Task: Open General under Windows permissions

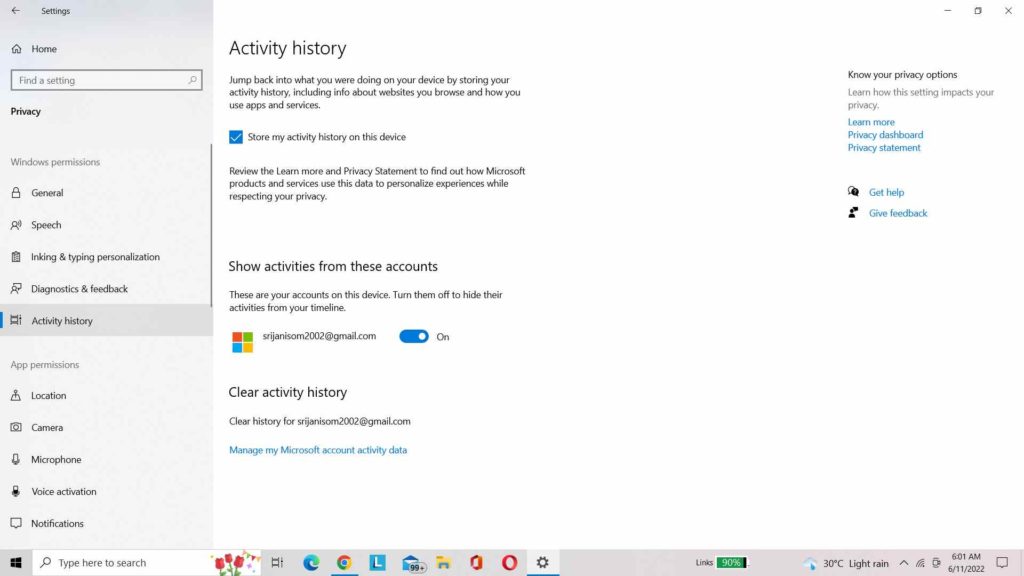Action: point(48,192)
